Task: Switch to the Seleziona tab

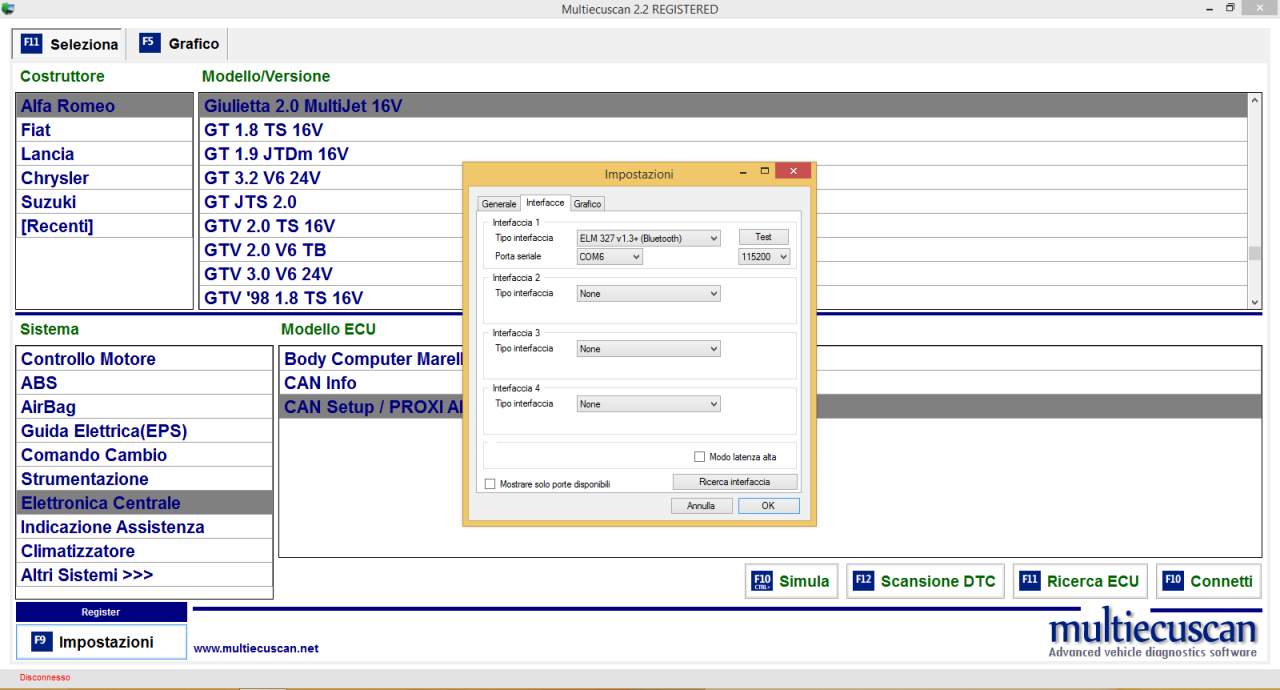Action: [x=69, y=44]
